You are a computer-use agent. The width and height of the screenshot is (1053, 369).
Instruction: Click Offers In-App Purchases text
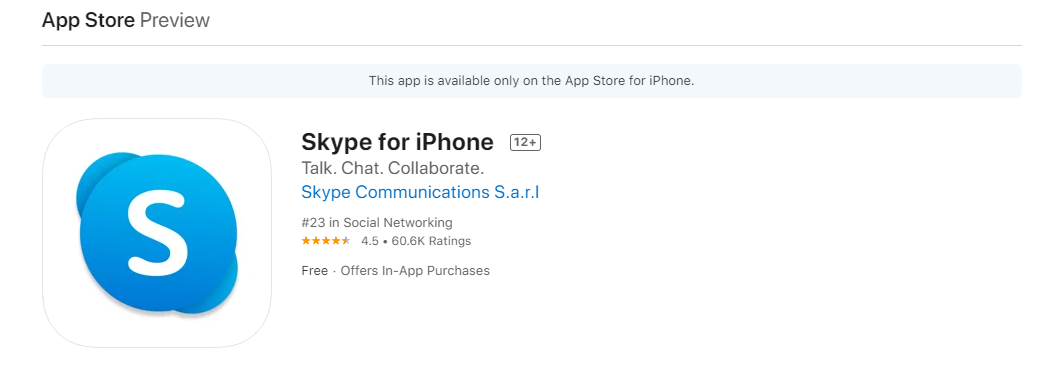pos(415,271)
